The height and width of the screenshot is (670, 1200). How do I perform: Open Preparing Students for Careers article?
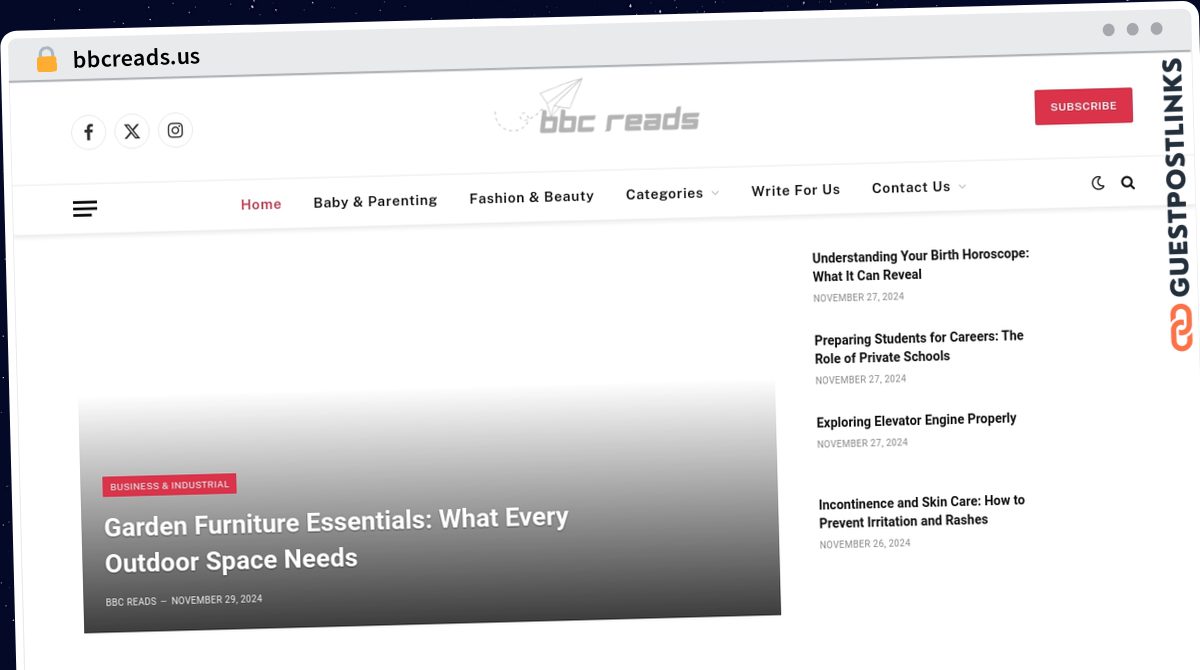(919, 347)
